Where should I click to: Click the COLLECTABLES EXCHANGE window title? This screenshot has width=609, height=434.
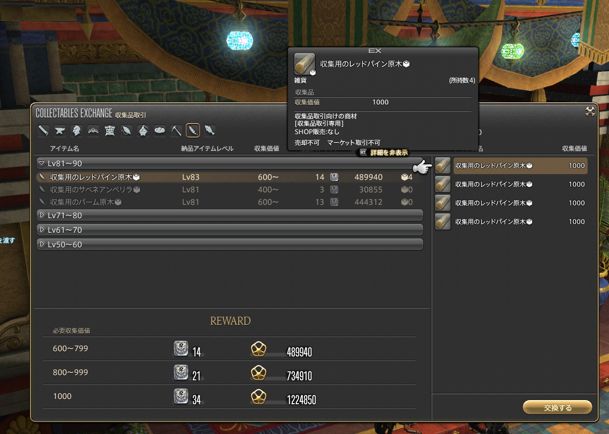point(74,113)
